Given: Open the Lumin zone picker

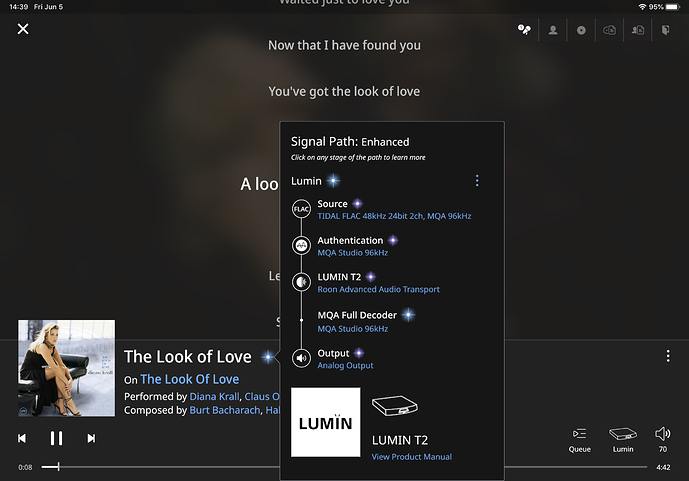Looking at the screenshot, I should (623, 440).
